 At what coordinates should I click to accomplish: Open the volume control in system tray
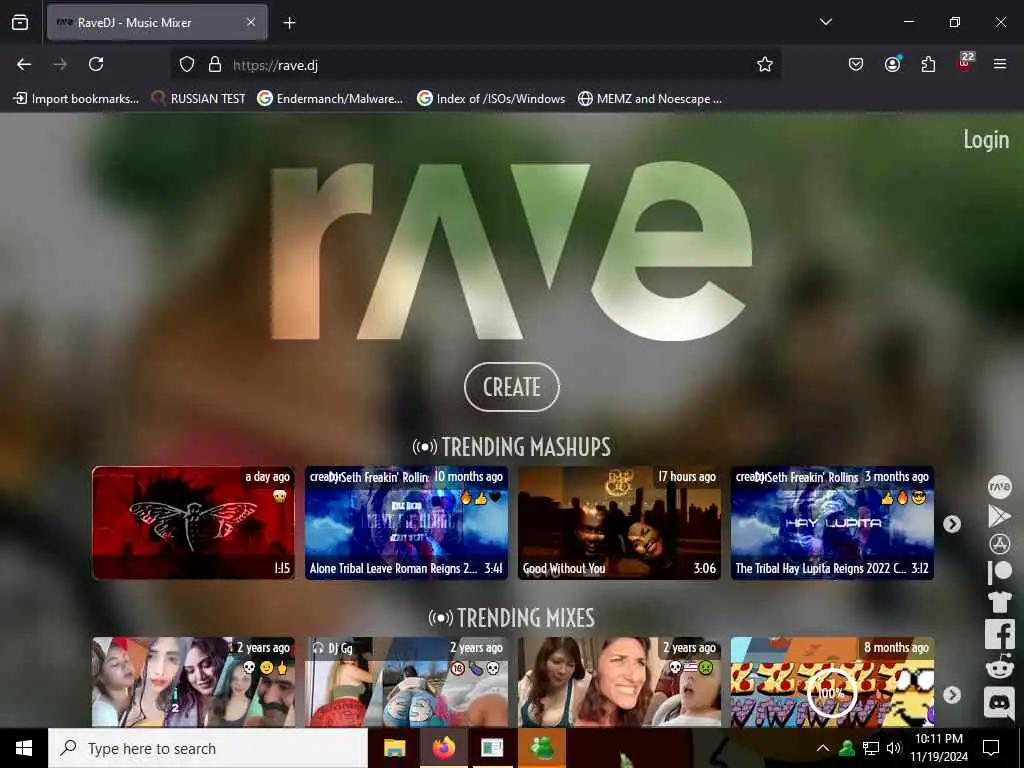894,748
